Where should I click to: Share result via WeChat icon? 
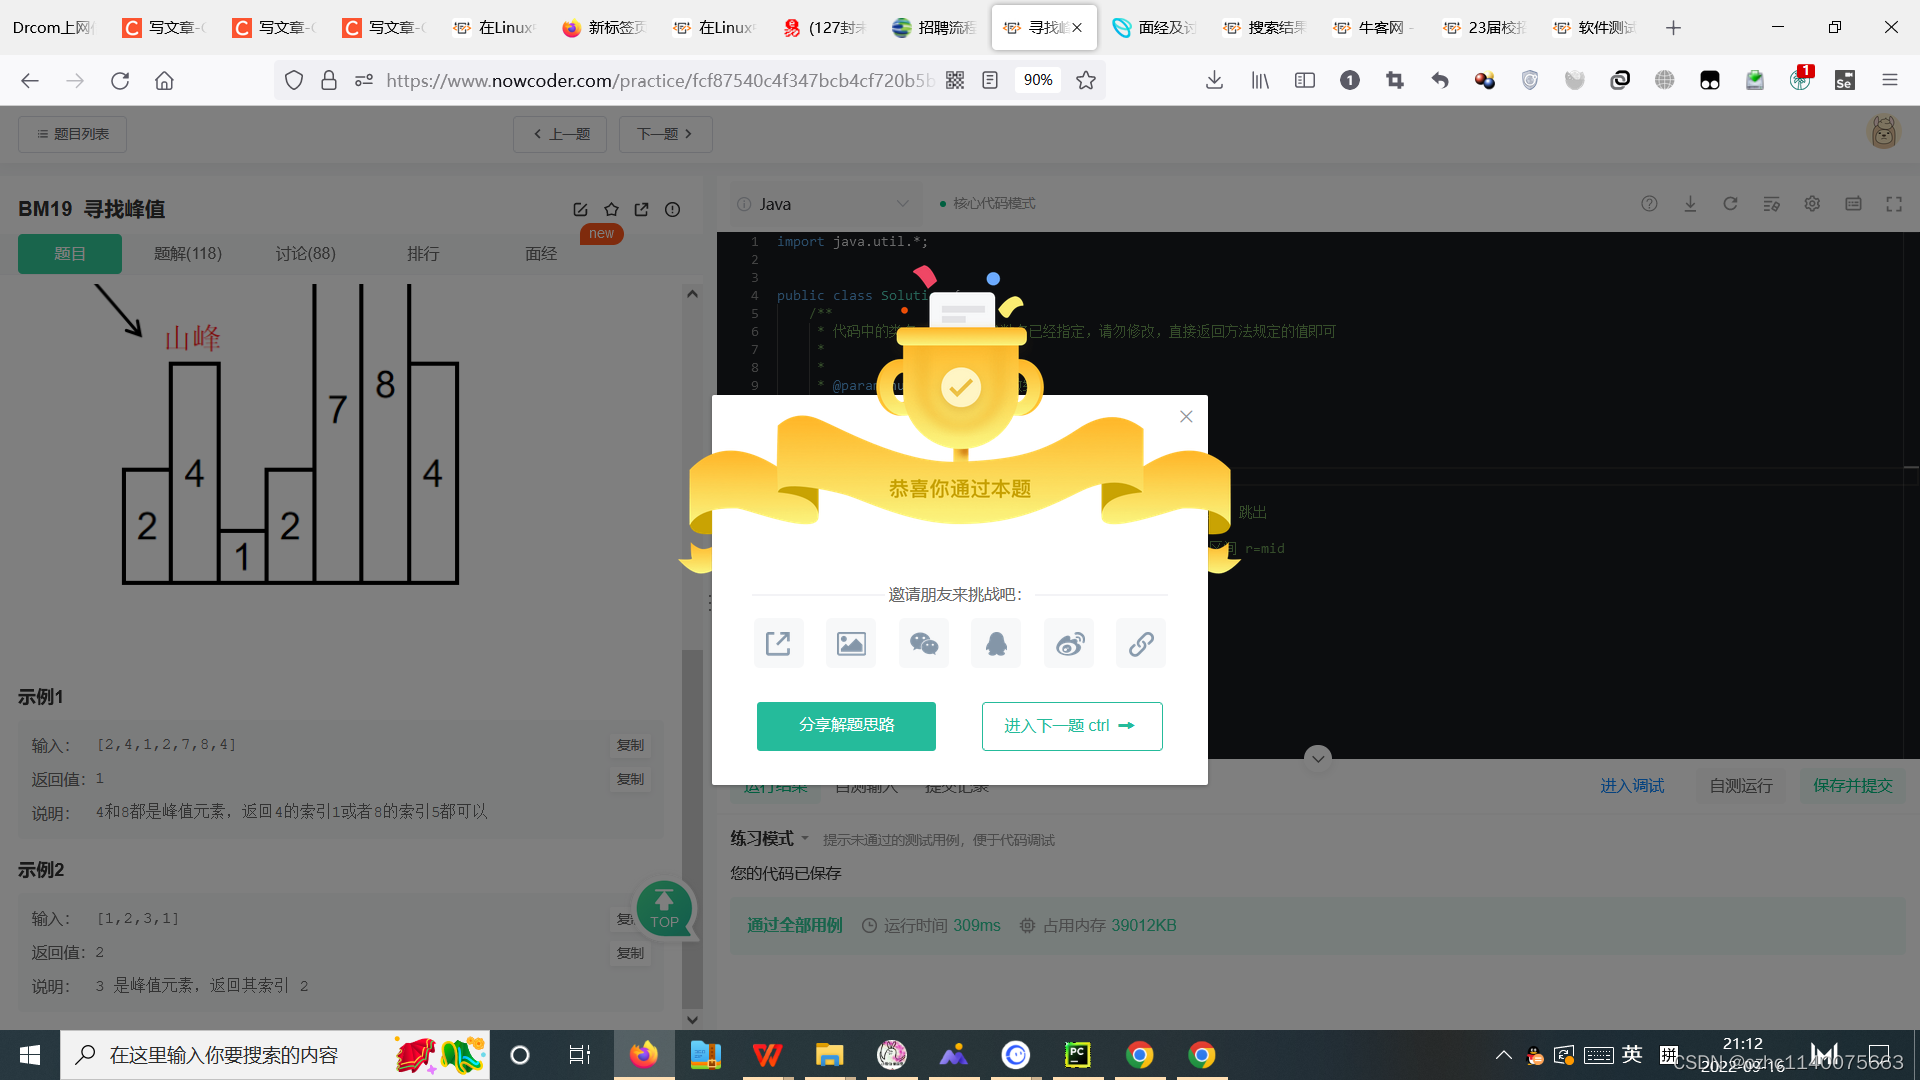(923, 643)
